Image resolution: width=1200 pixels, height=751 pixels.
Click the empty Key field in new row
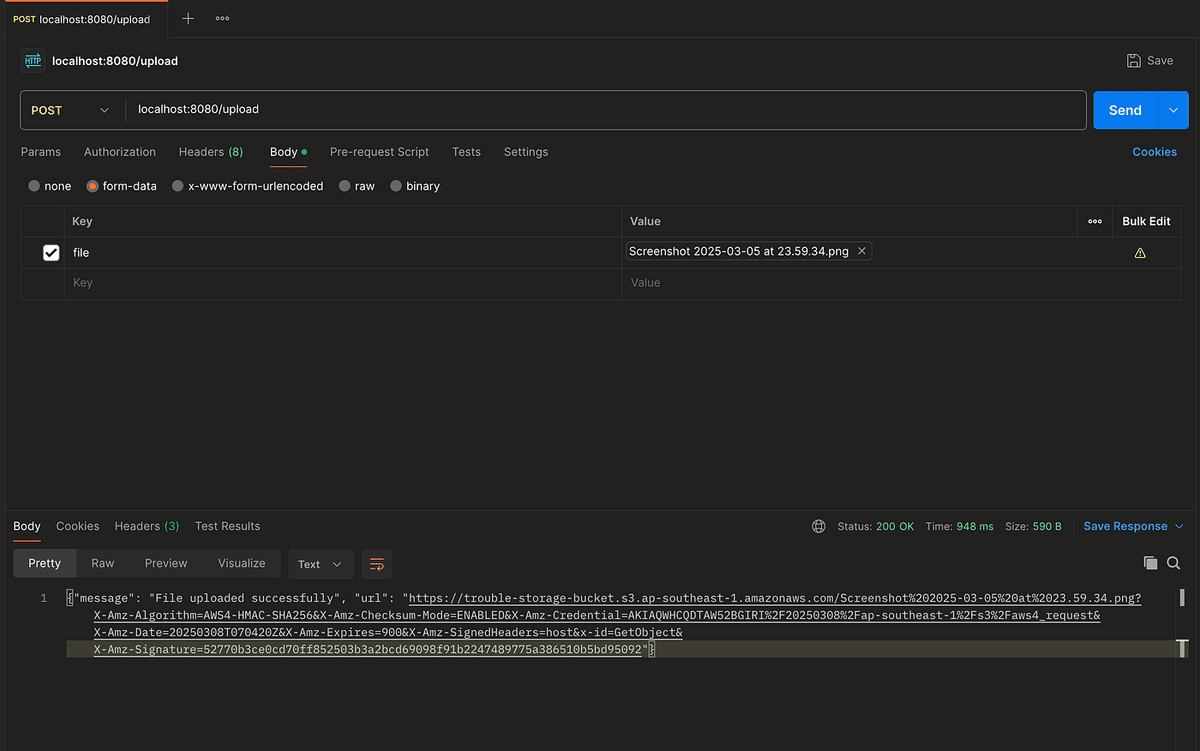pos(341,283)
